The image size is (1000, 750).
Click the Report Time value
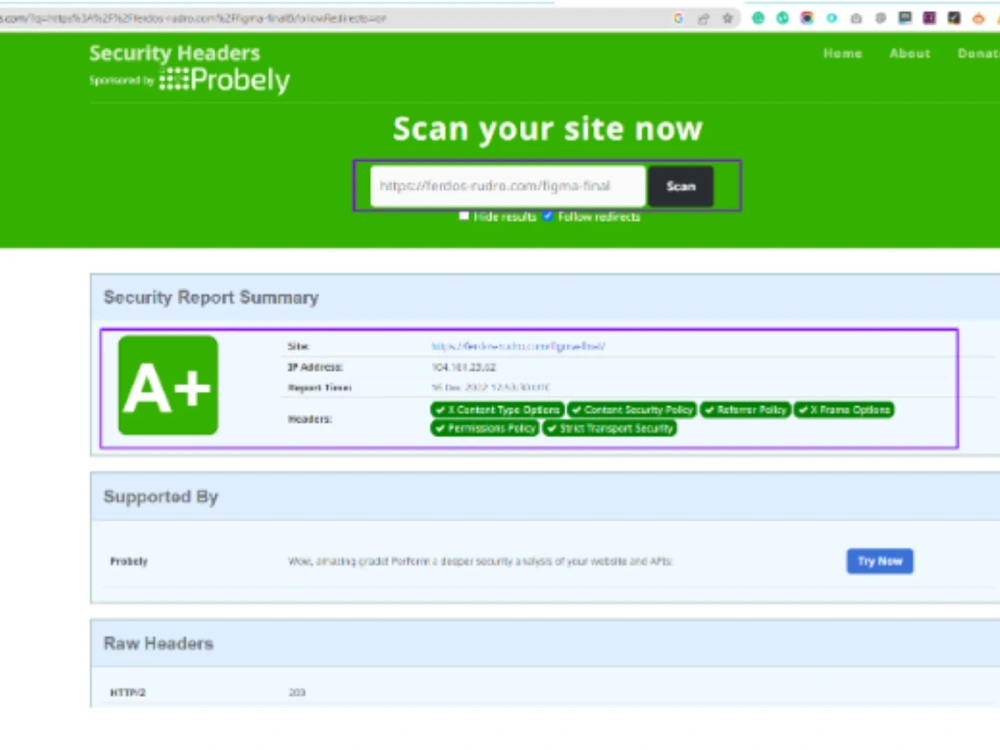click(x=490, y=387)
